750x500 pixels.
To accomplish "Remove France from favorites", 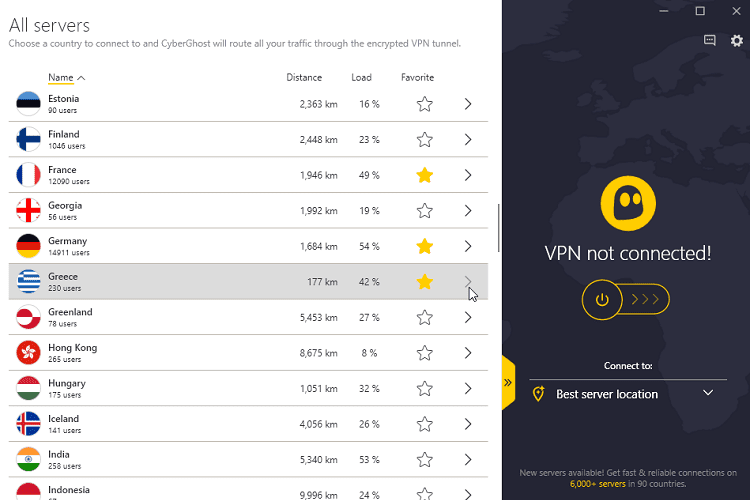I will pyautogui.click(x=425, y=175).
